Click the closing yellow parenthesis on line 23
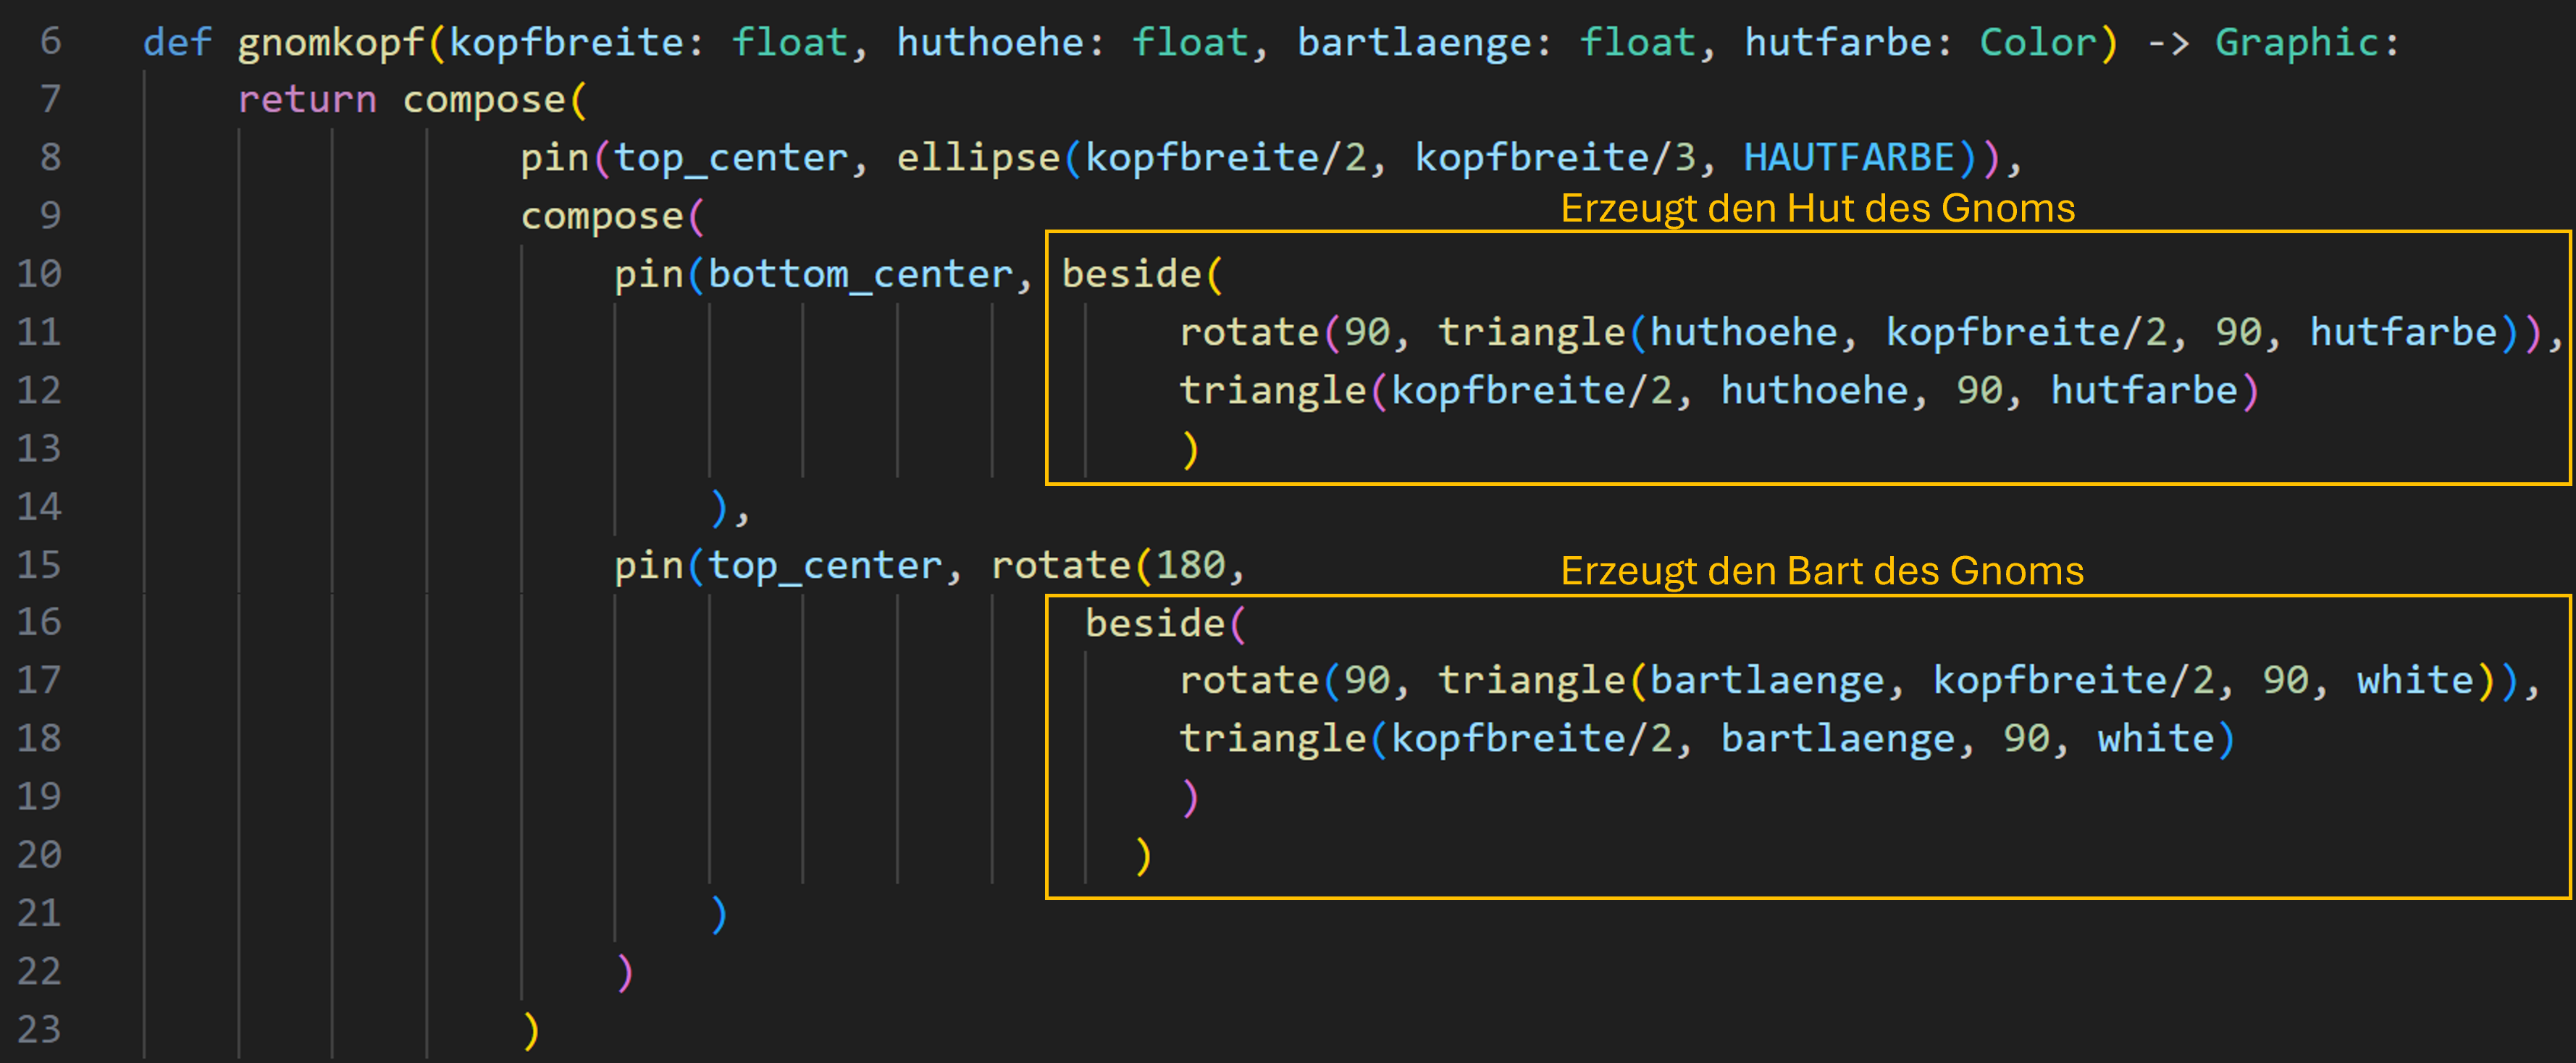The width and height of the screenshot is (2576, 1063). (531, 1030)
